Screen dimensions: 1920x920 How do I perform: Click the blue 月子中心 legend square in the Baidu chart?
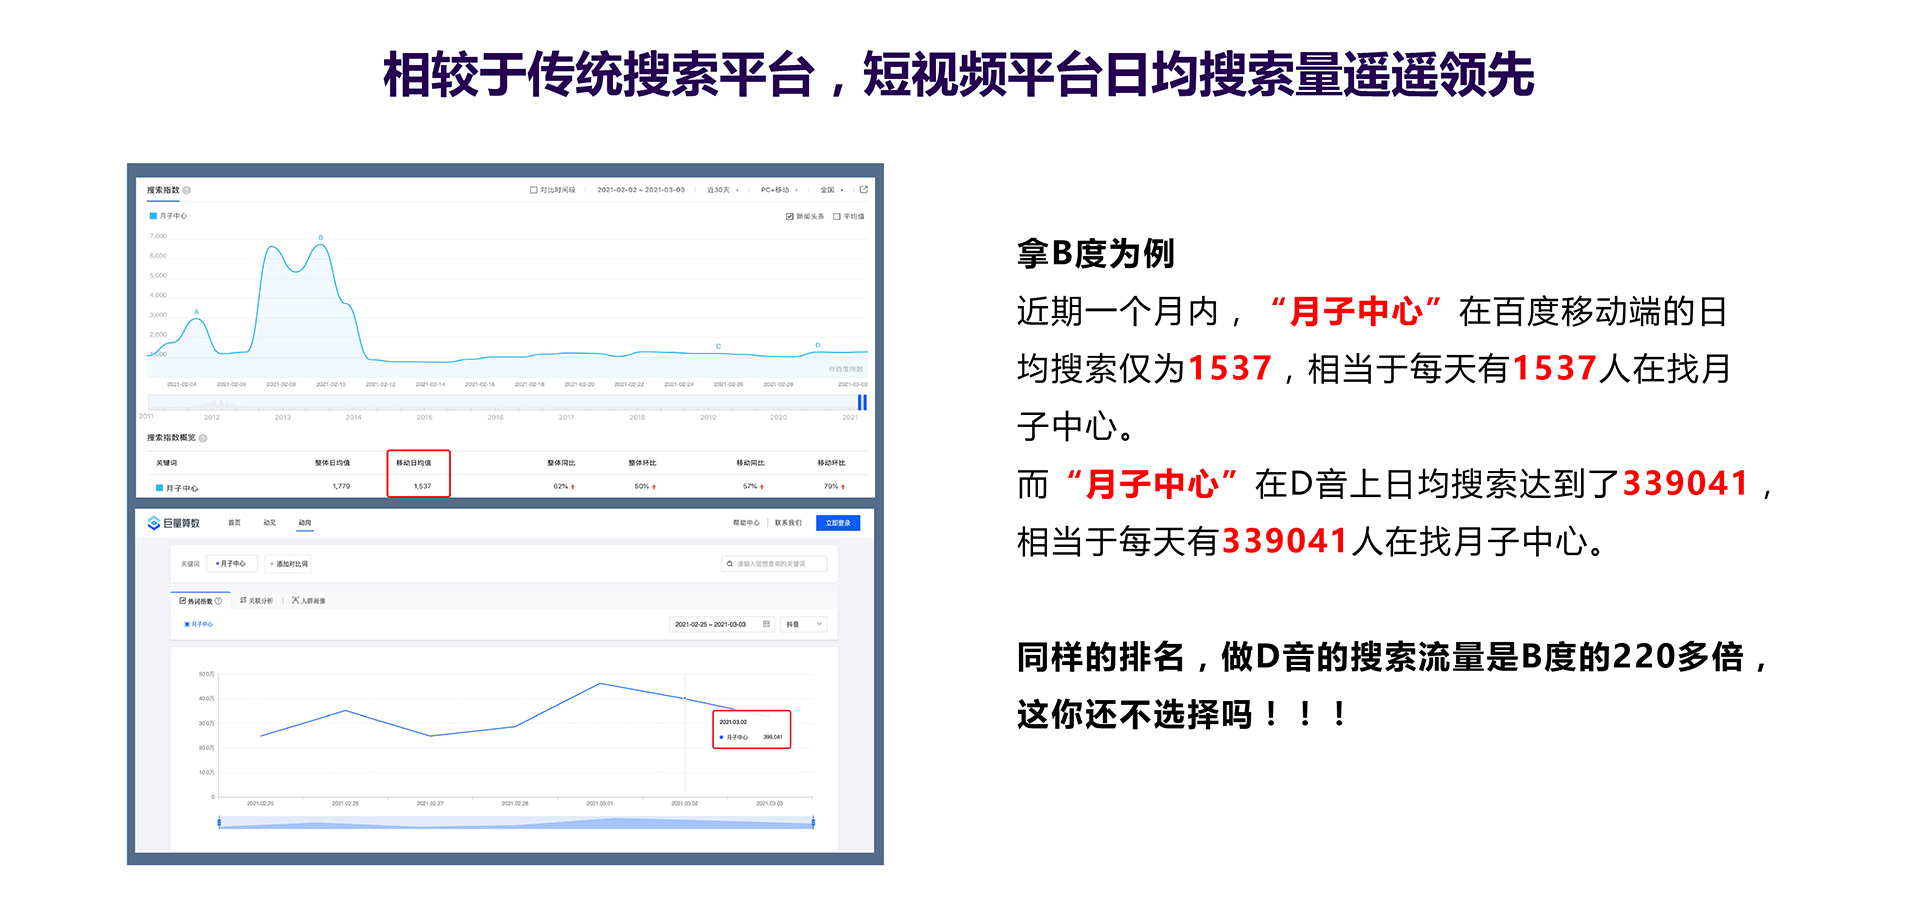pyautogui.click(x=153, y=216)
